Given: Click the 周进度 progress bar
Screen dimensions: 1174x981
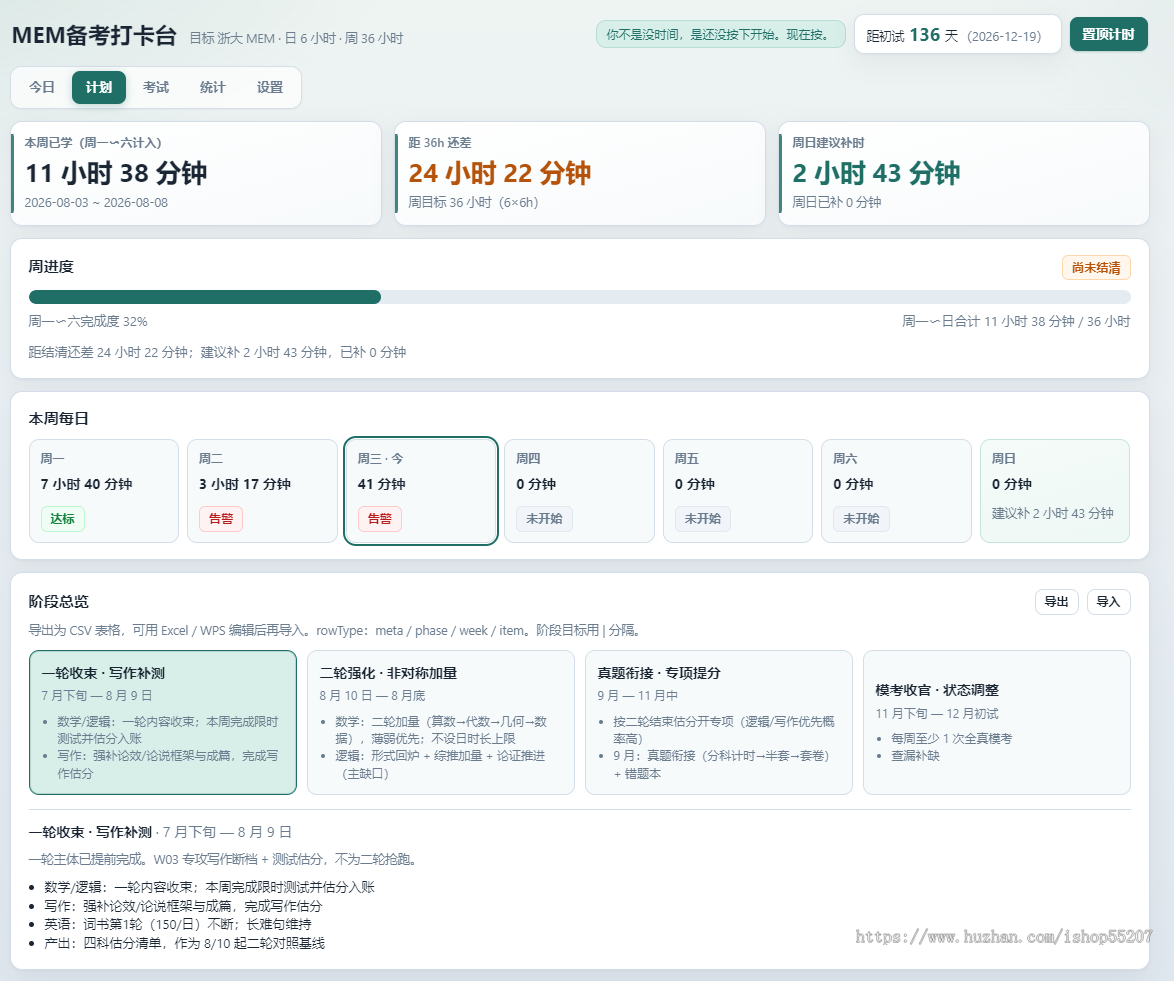Looking at the screenshot, I should pos(580,297).
